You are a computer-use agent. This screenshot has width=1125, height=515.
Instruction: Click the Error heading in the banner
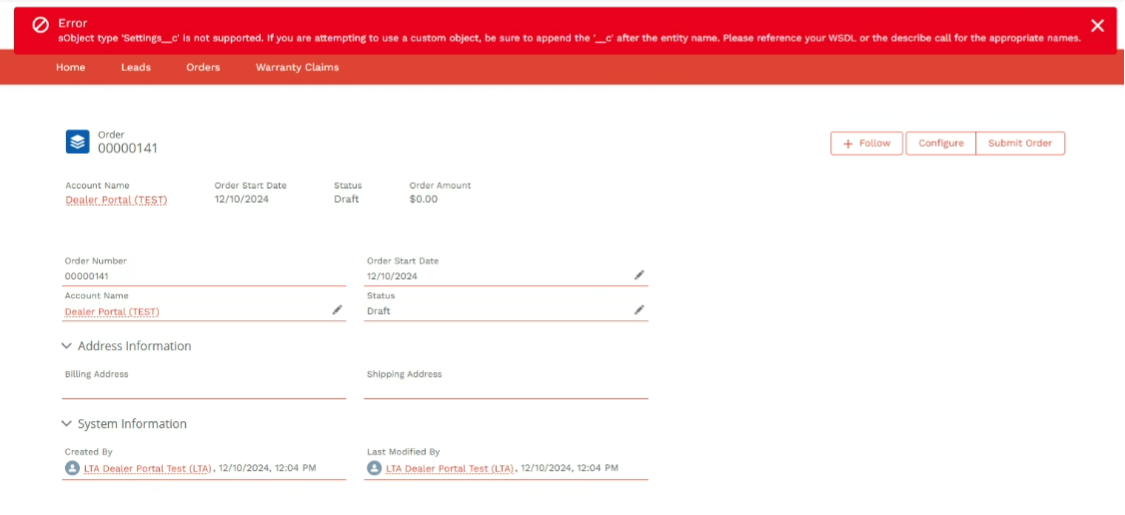point(72,24)
